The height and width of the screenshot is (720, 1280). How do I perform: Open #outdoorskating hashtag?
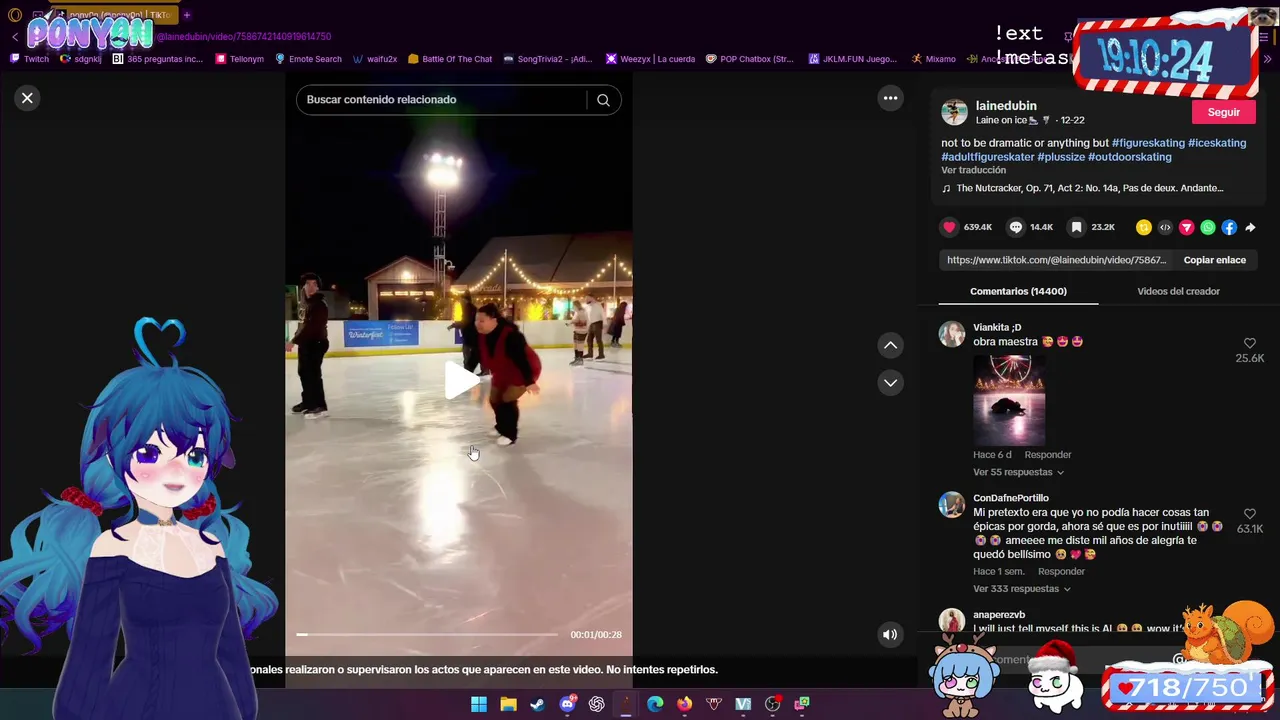(1130, 157)
